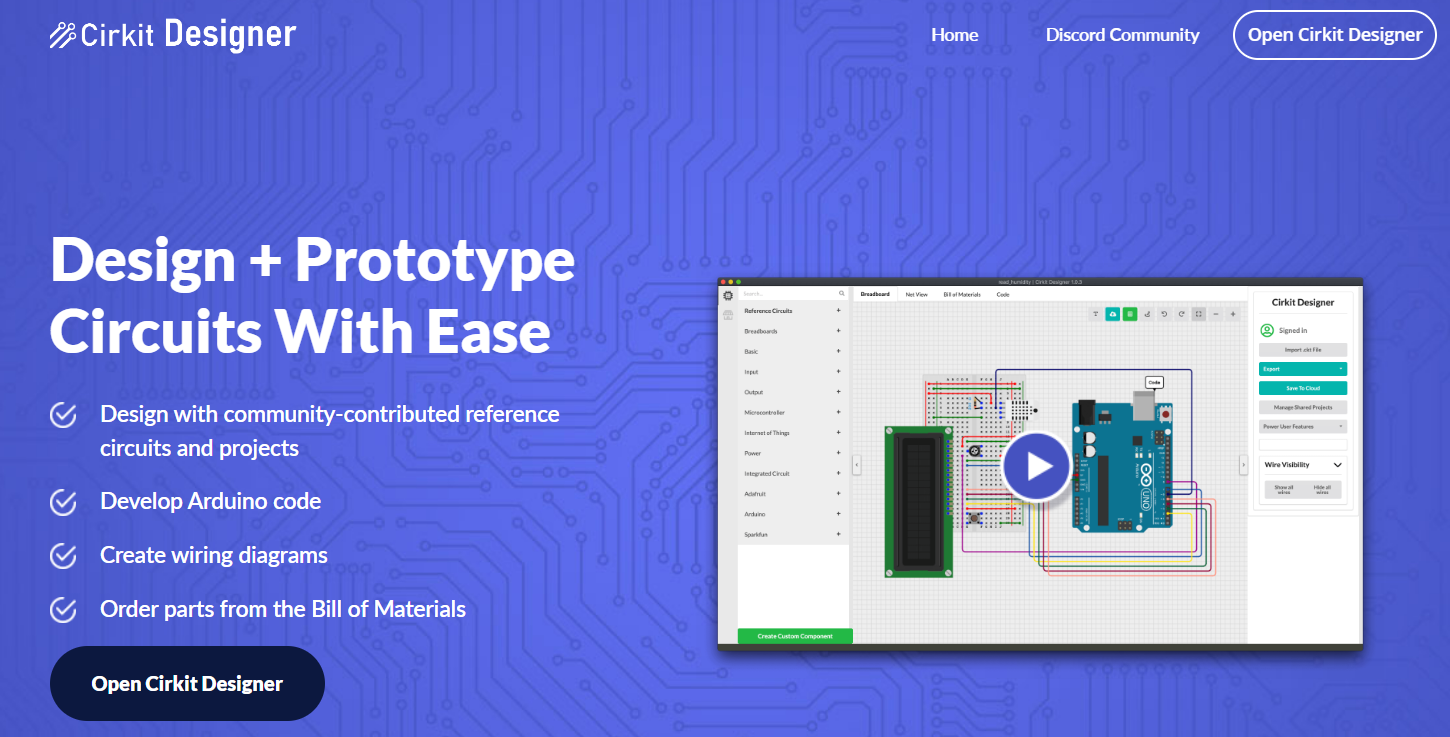Go to the Home page link
Viewport: 1450px width, 737px height.
point(954,35)
